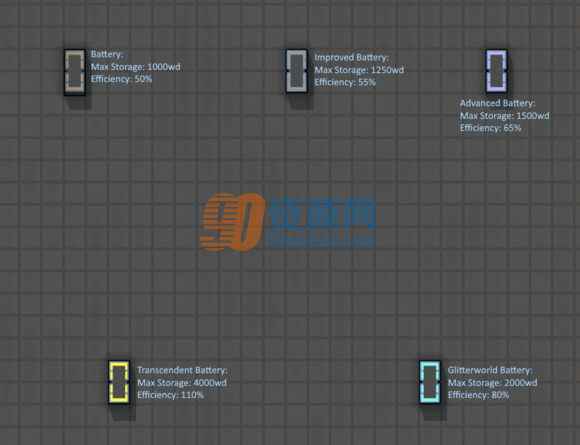Select the yellow Transcendent Battery building
Image resolution: width=580 pixels, height=445 pixels.
(119, 382)
